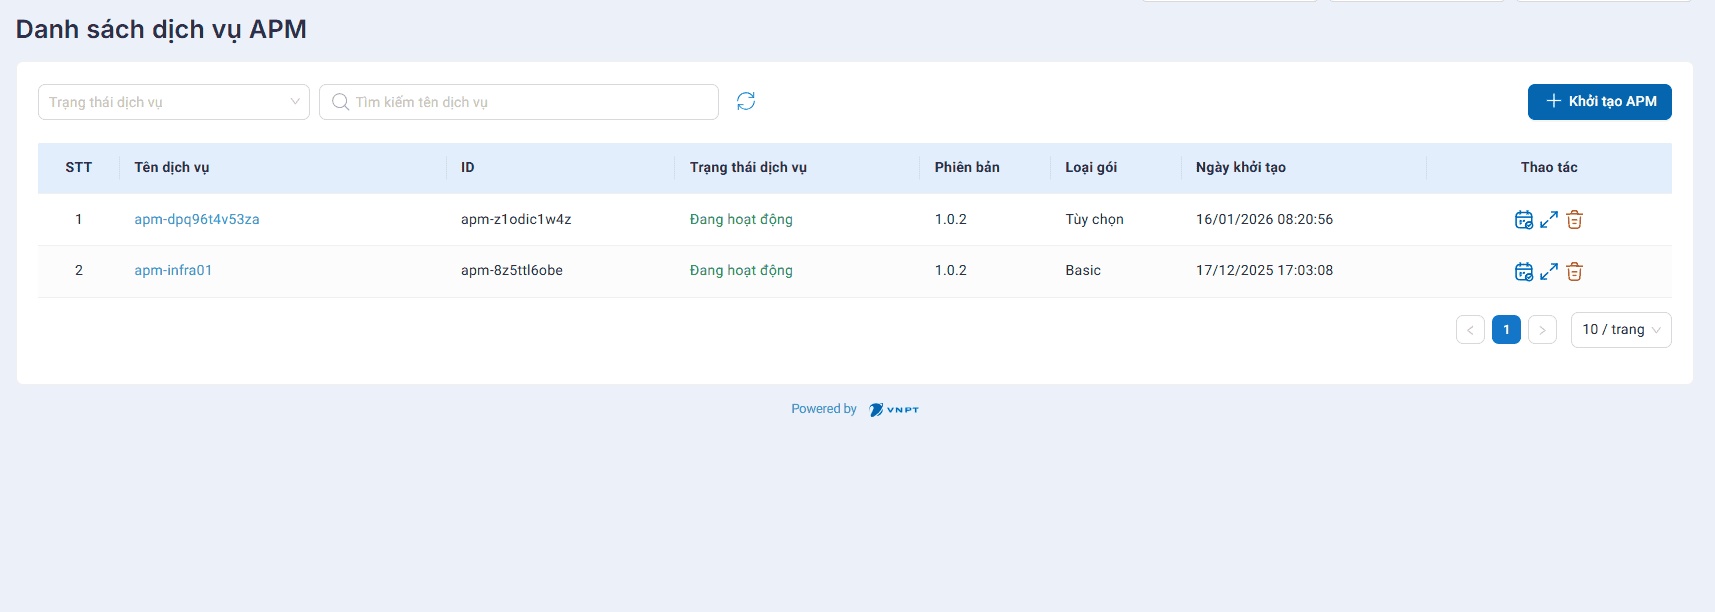Click the 'Phiên bản' column header
The height and width of the screenshot is (612, 1715).
(967, 168)
